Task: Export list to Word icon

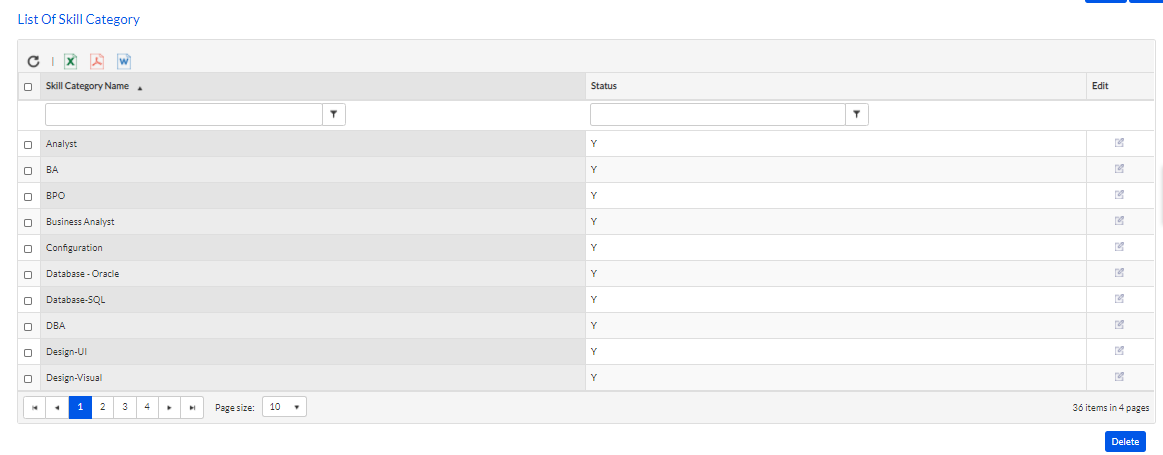Action: (124, 62)
